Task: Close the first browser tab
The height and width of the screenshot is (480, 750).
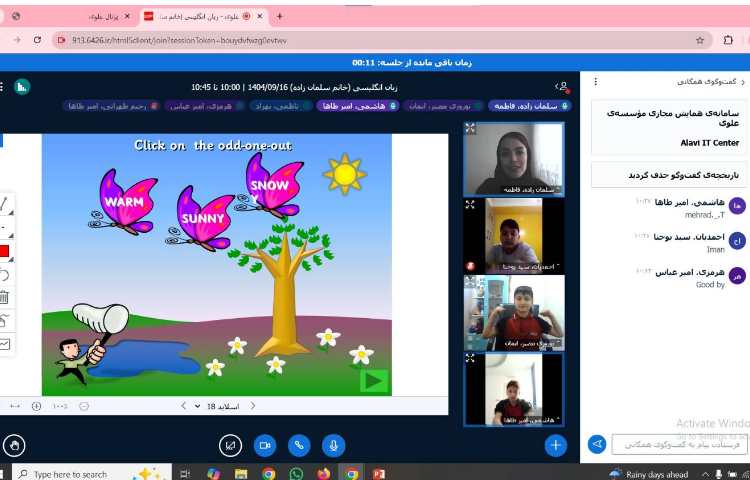Action: click(x=127, y=16)
